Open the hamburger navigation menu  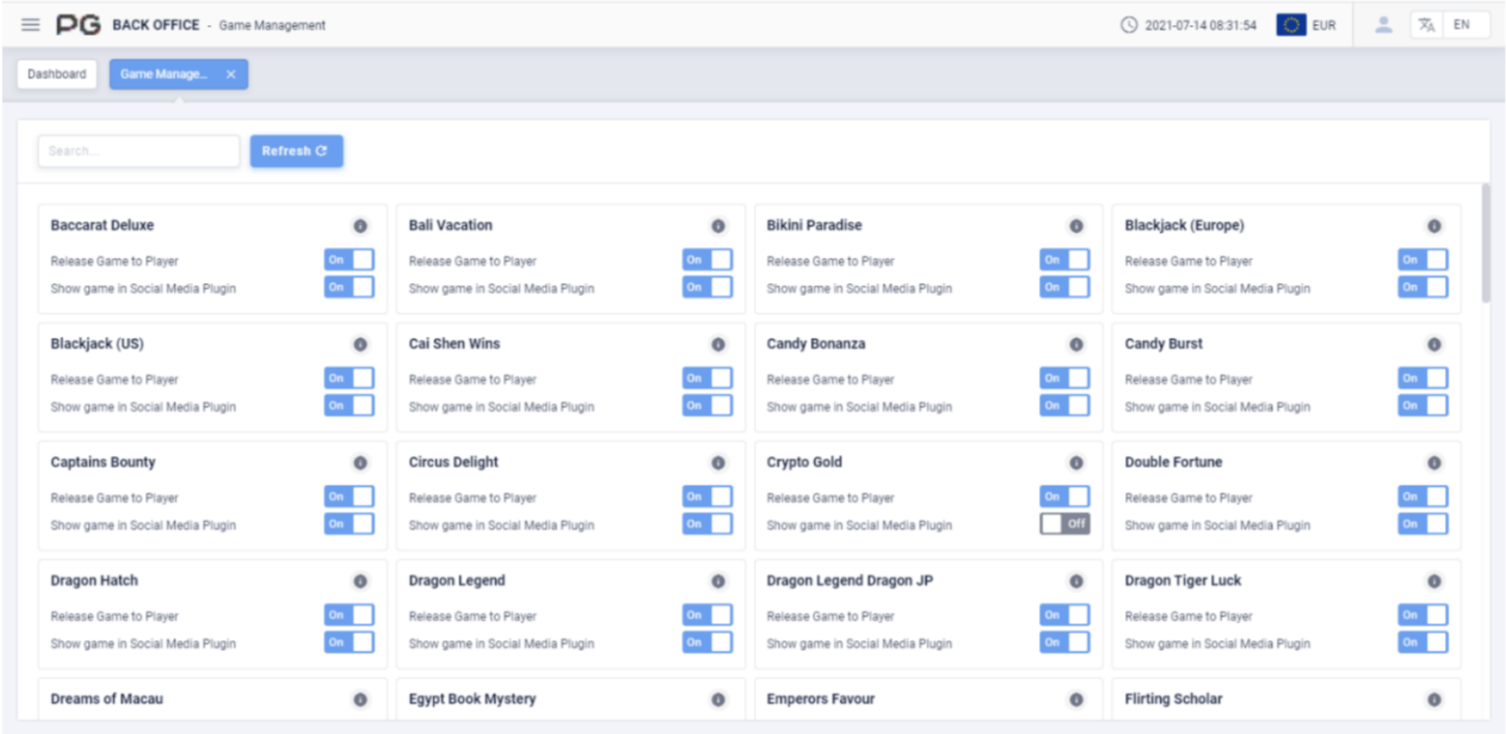(30, 25)
